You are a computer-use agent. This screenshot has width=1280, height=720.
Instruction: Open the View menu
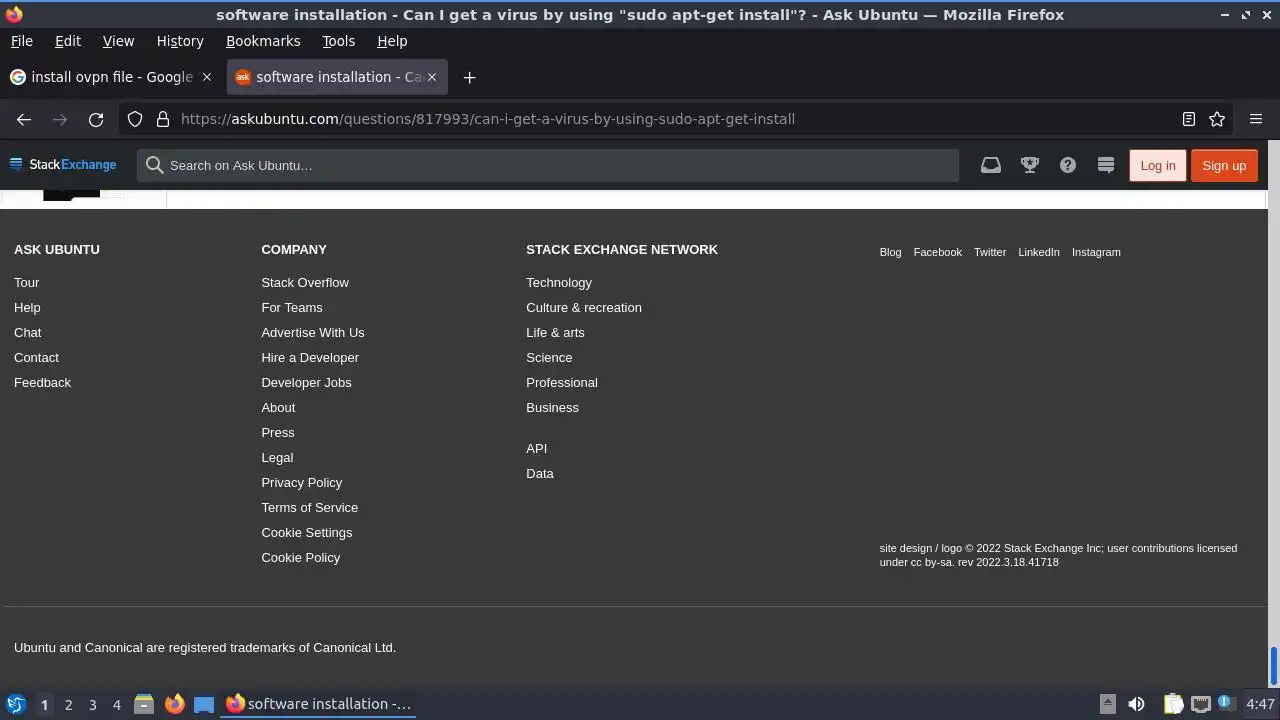pos(118,41)
